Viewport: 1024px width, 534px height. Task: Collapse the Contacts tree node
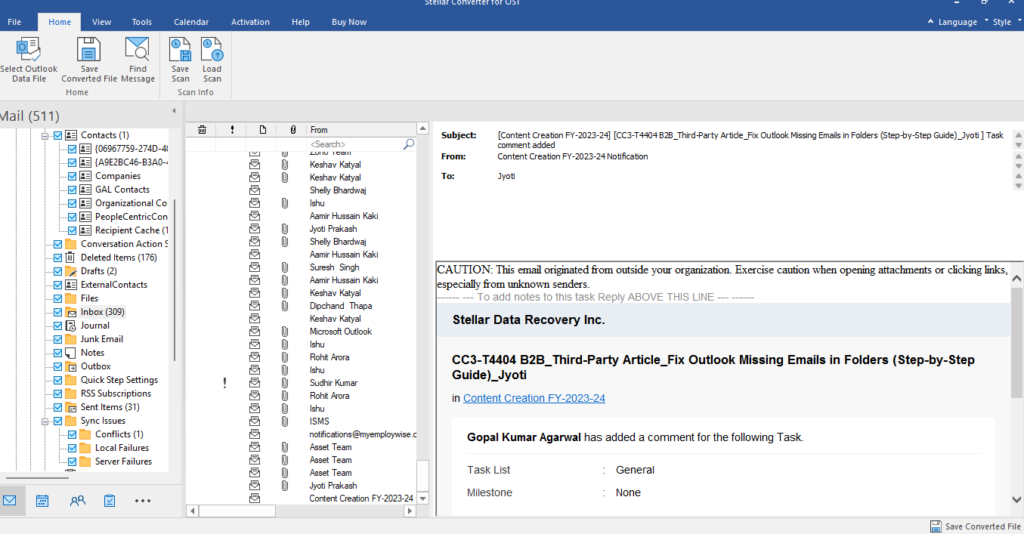coord(45,136)
